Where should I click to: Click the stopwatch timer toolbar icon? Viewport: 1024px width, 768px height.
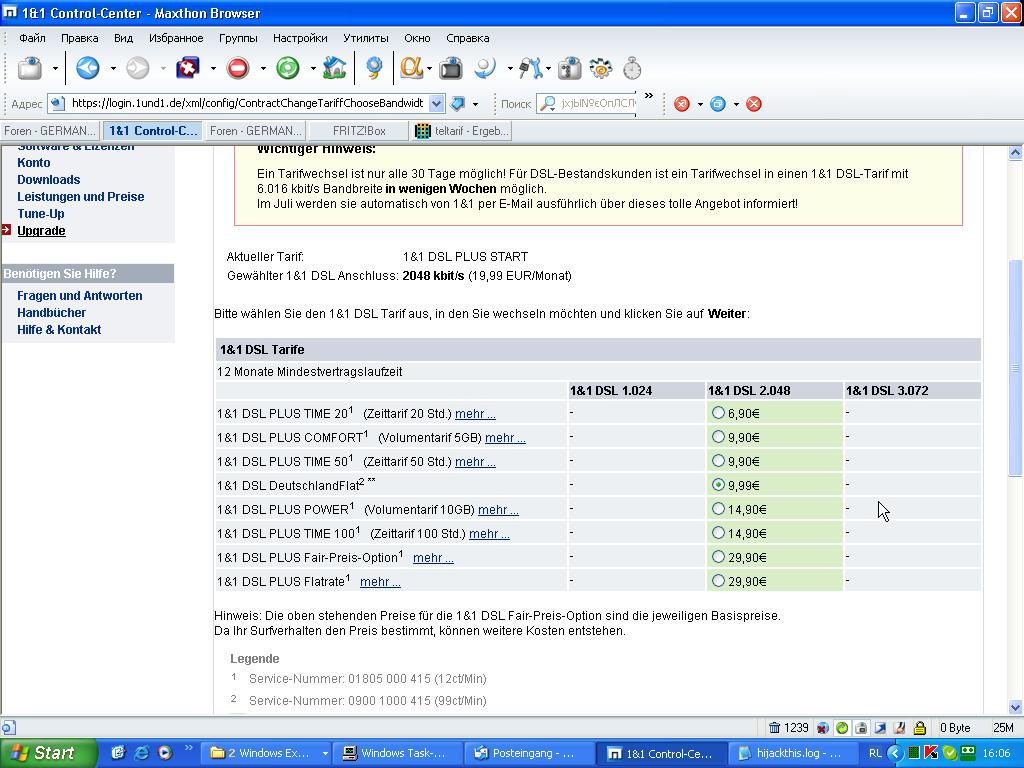click(632, 68)
